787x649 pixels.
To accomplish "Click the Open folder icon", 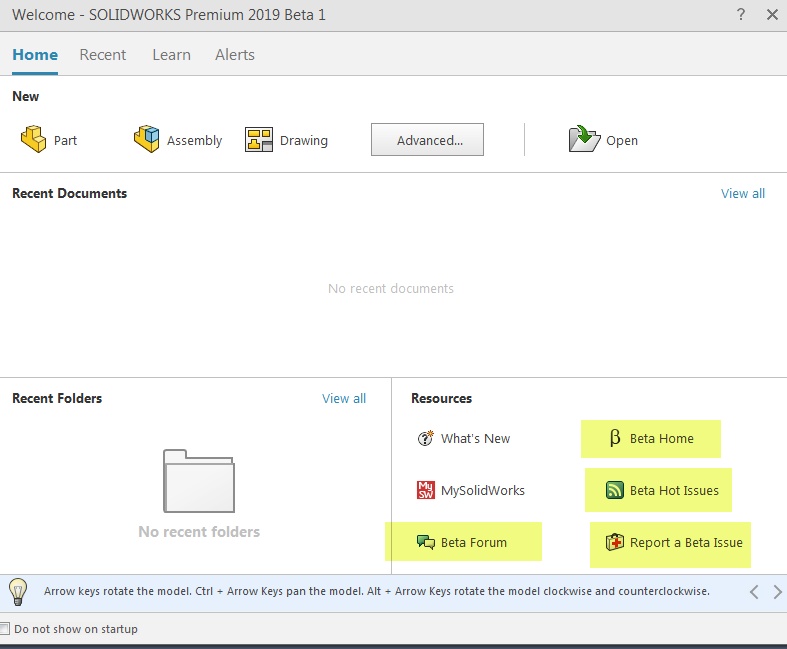I will point(584,139).
